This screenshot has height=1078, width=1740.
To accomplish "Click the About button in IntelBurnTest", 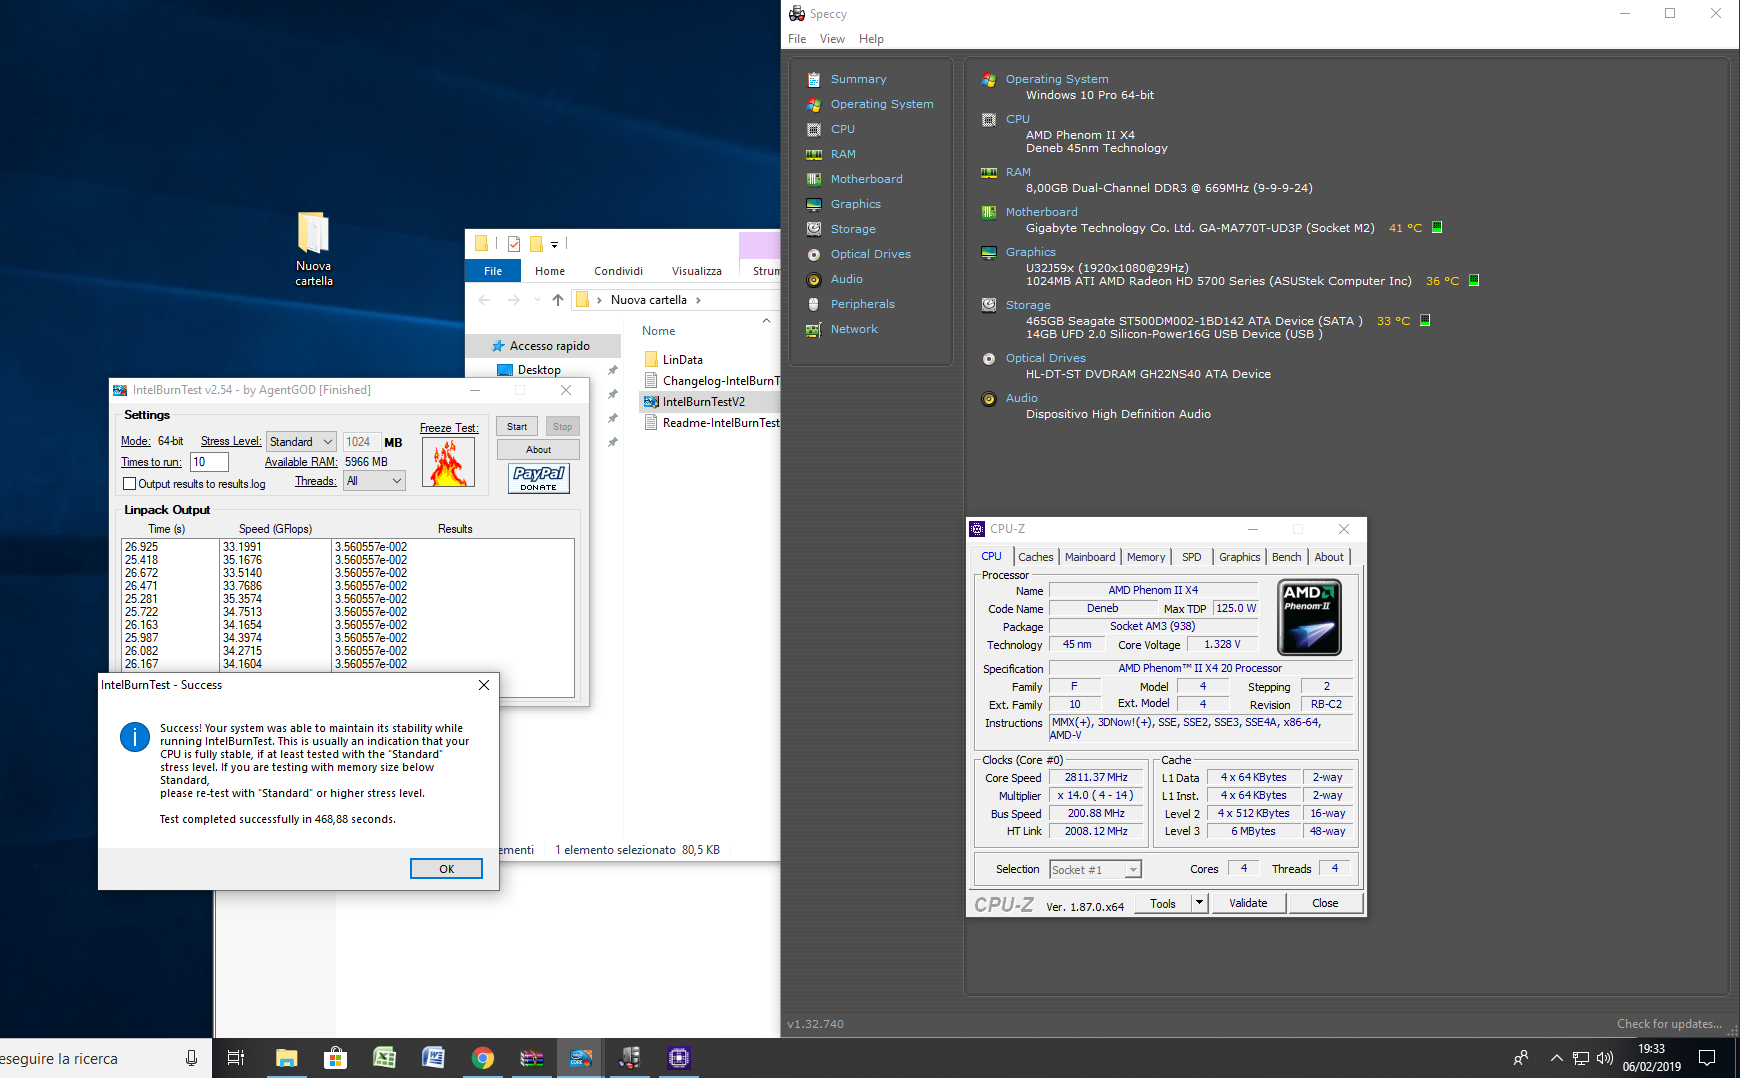I will (538, 450).
